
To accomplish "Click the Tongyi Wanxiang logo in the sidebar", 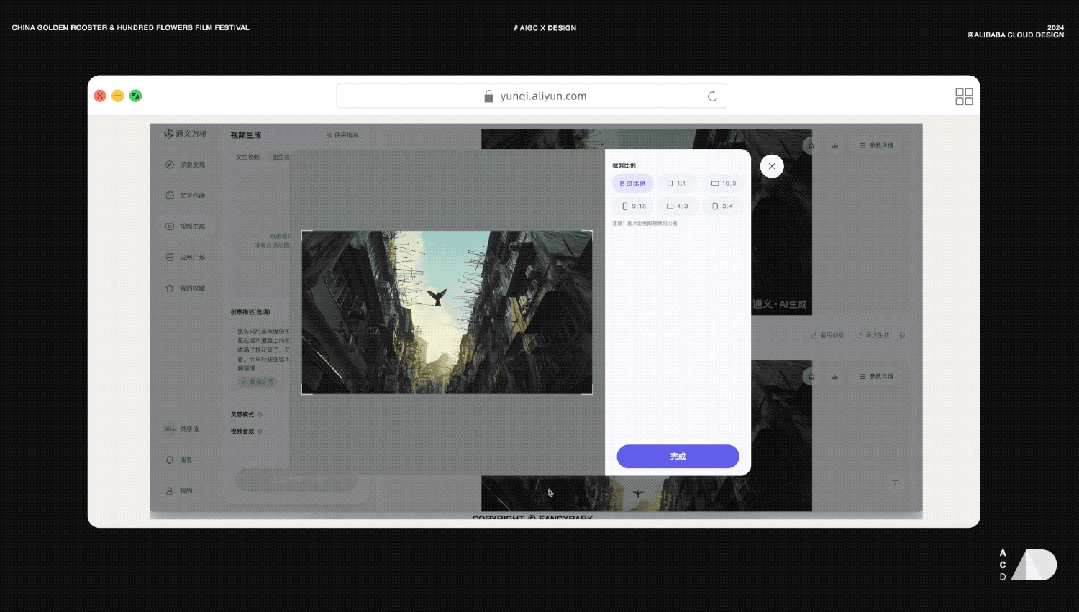I will (x=185, y=134).
